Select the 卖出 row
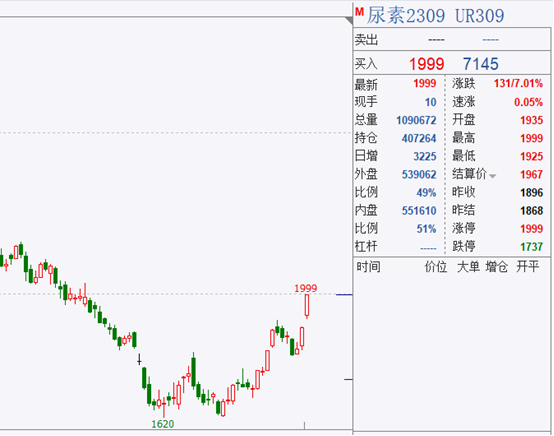Viewport: 554px width, 436px height. coord(452,40)
